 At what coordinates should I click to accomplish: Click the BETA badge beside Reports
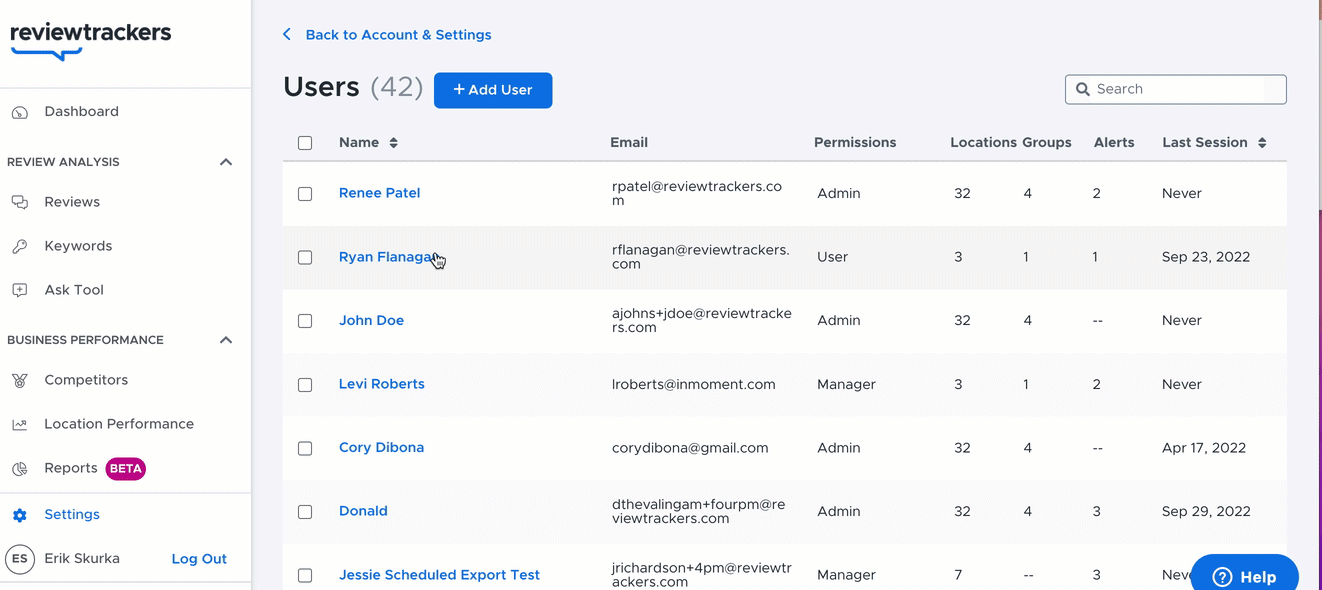click(x=126, y=468)
